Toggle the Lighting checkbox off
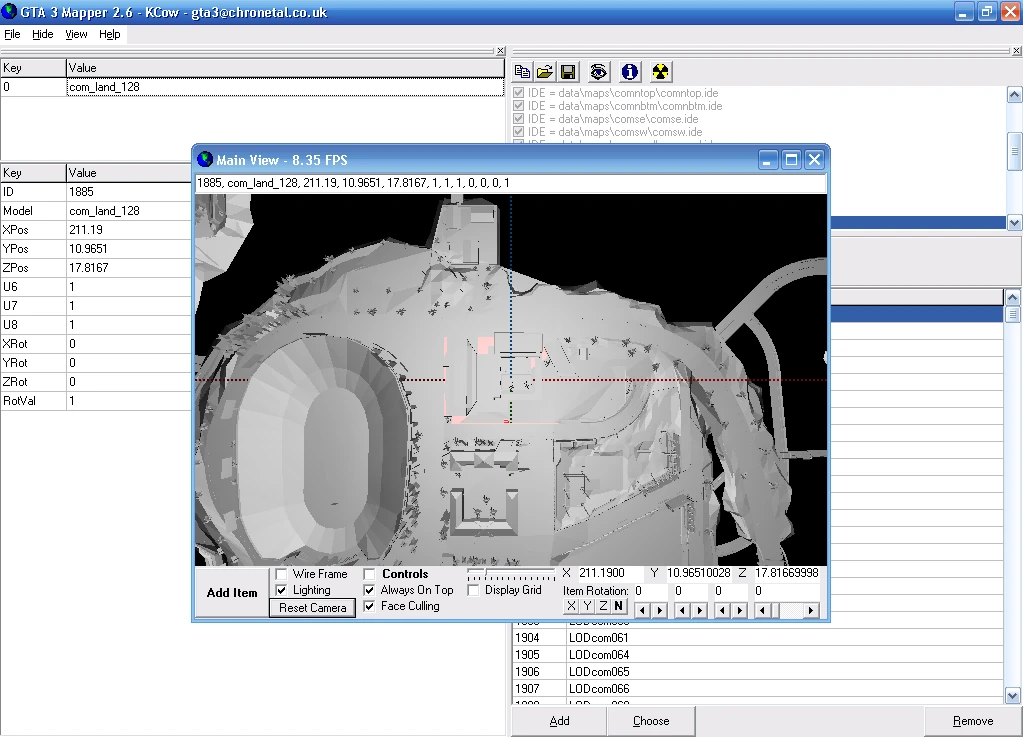 (281, 590)
